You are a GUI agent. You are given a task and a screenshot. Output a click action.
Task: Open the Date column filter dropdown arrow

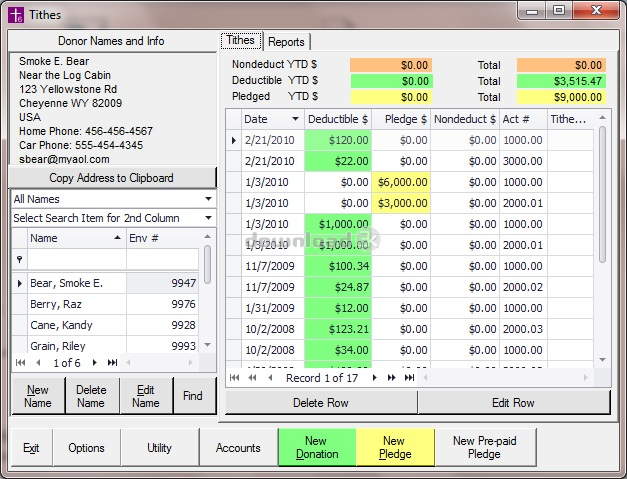295,119
